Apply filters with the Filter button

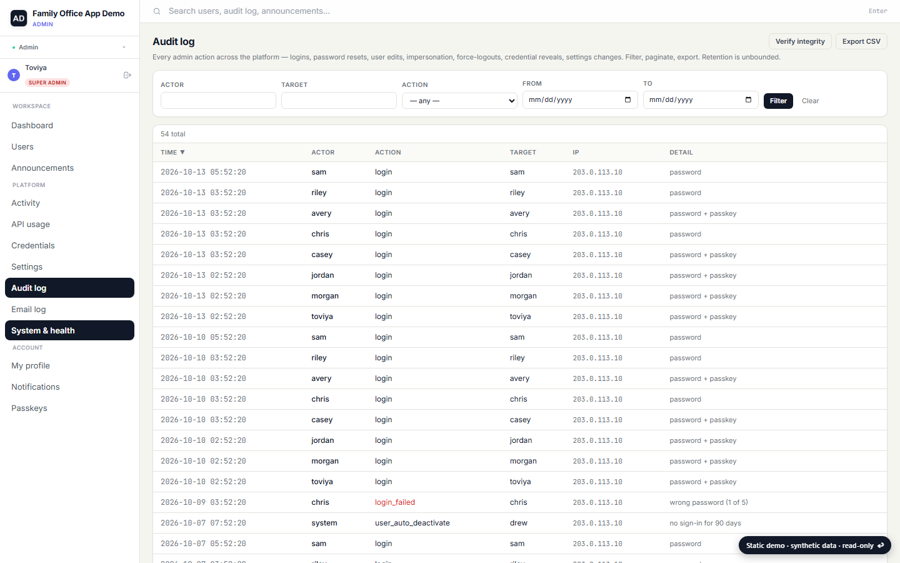(x=778, y=100)
